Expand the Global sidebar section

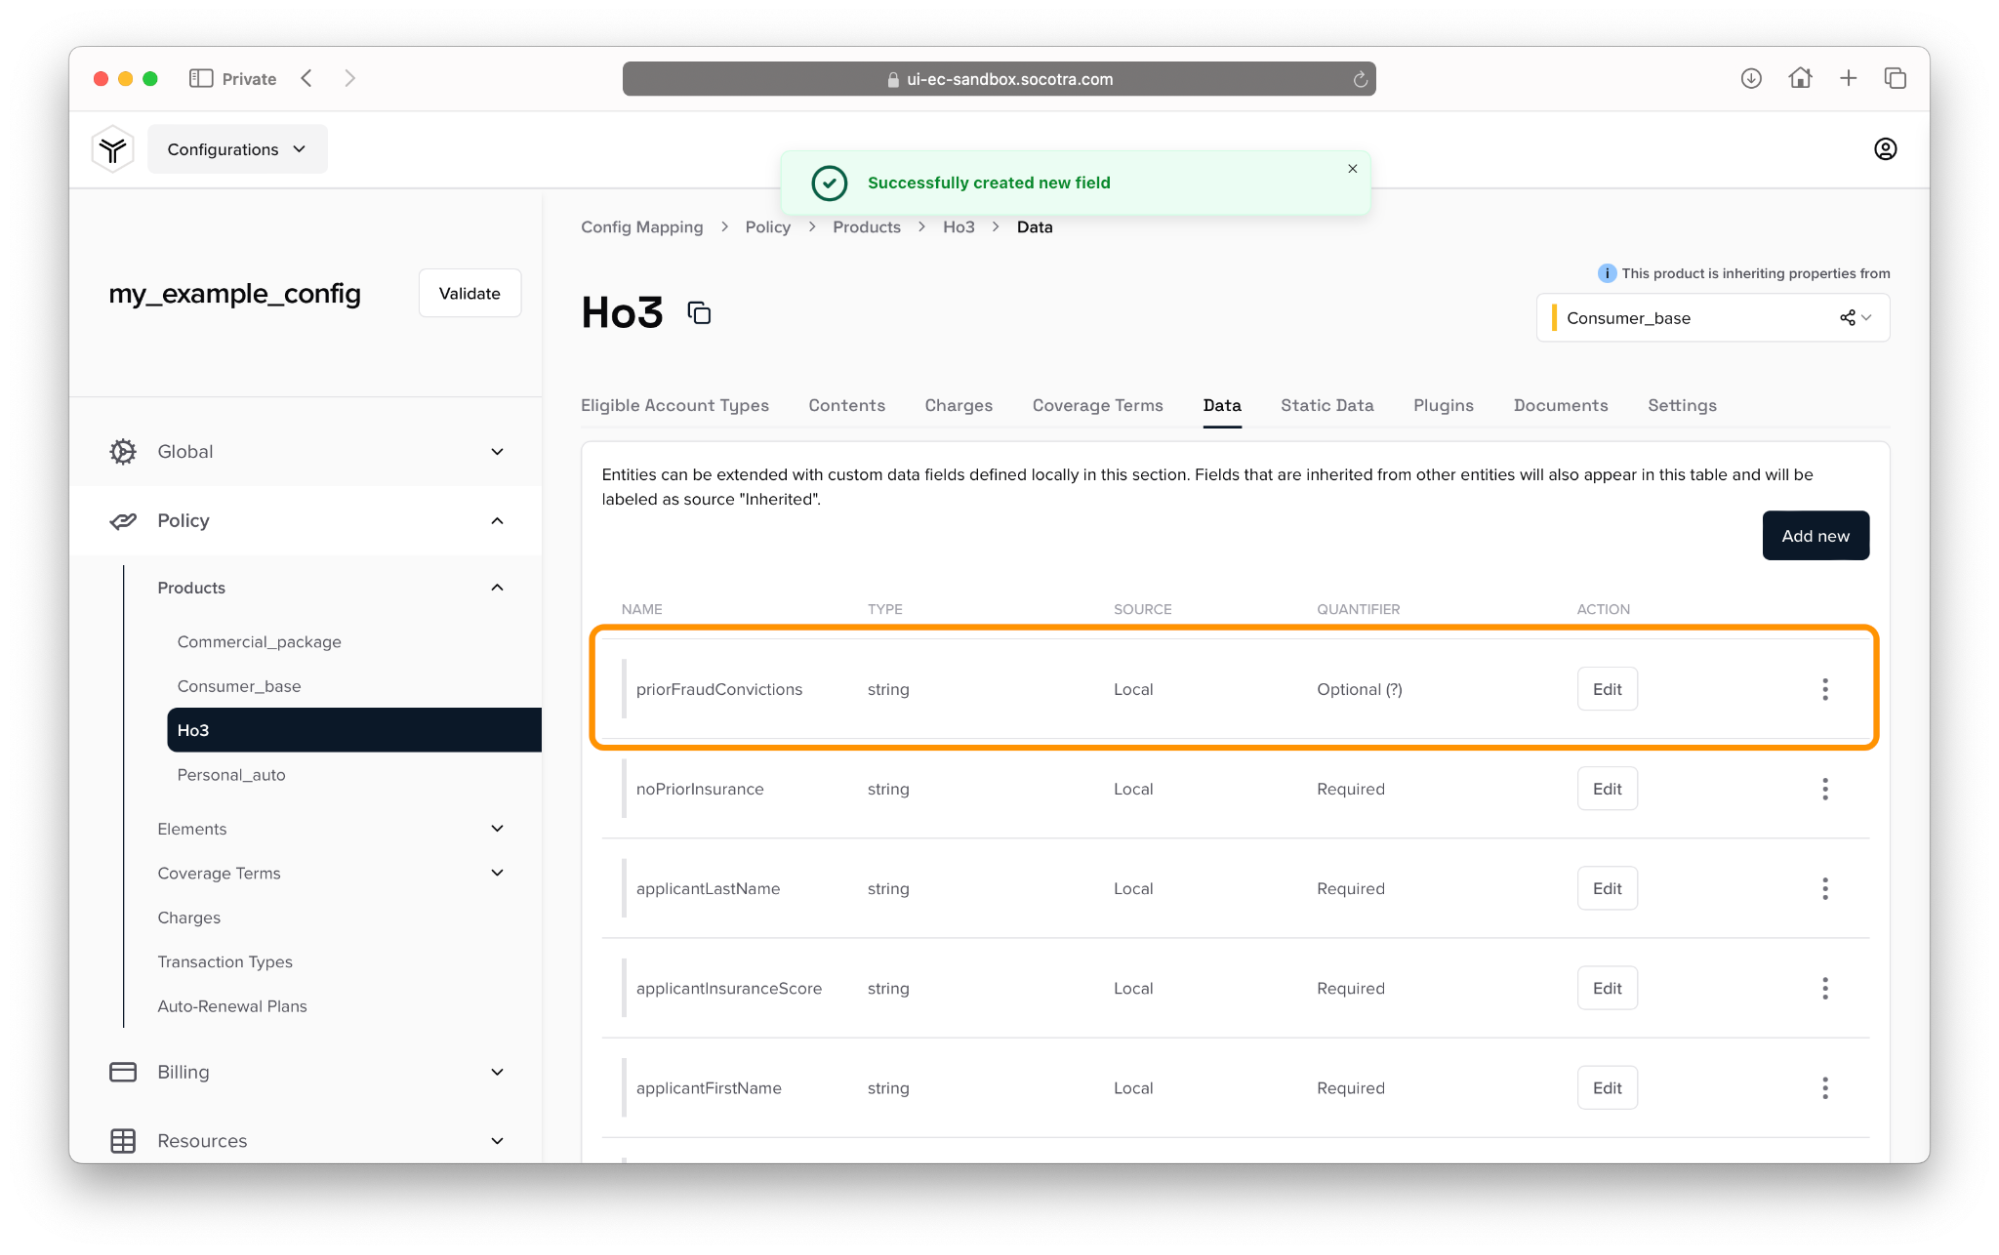(497, 452)
